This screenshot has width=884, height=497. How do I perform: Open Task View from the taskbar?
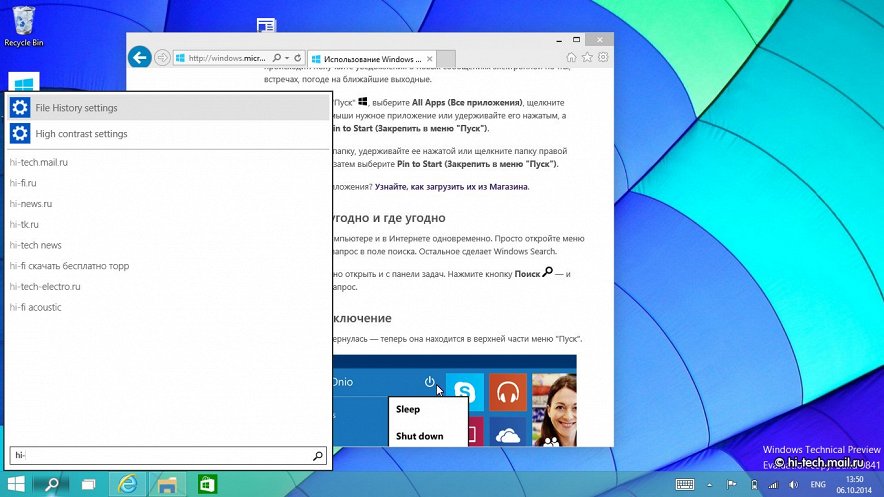(x=88, y=484)
